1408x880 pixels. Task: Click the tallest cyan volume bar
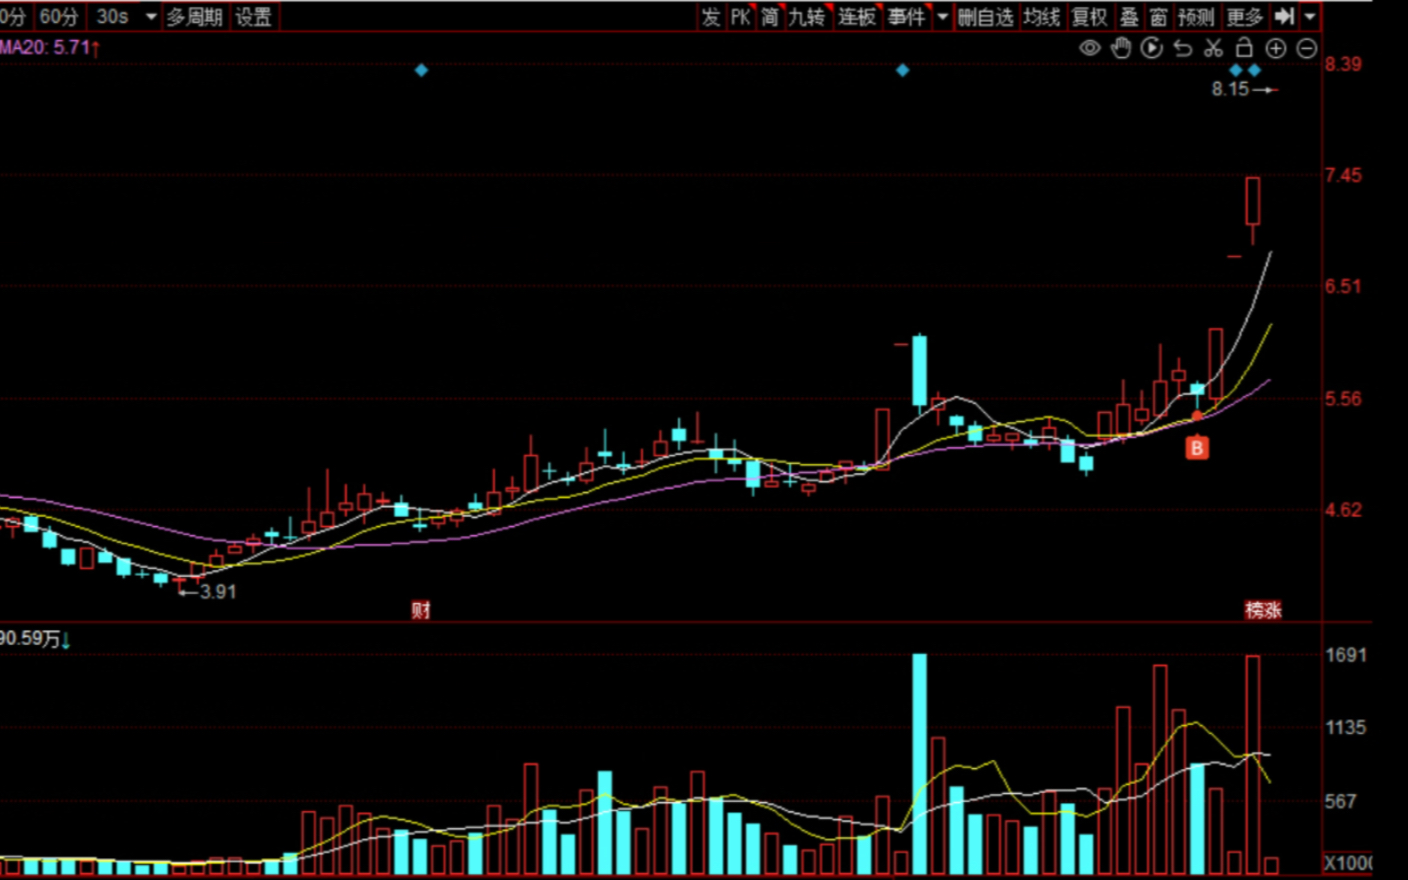919,764
